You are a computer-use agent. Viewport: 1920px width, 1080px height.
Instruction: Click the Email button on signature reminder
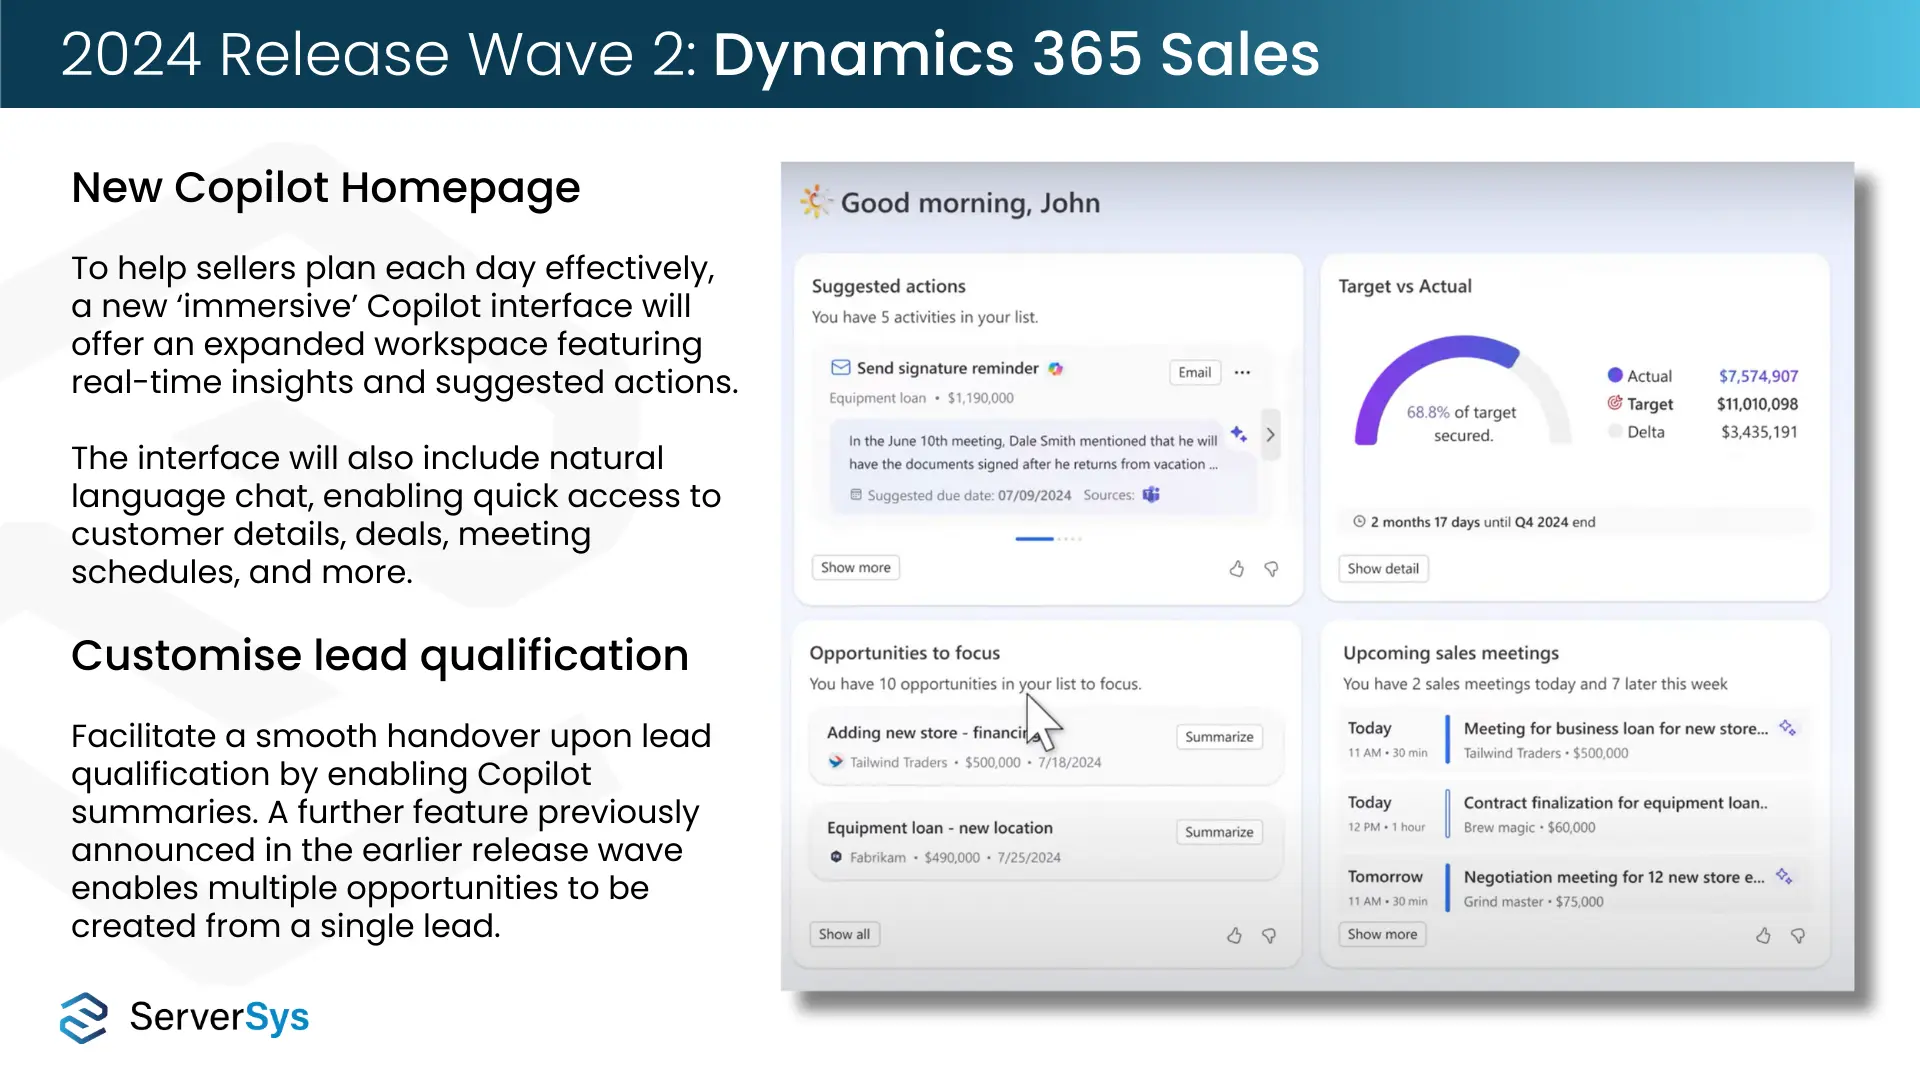1194,372
